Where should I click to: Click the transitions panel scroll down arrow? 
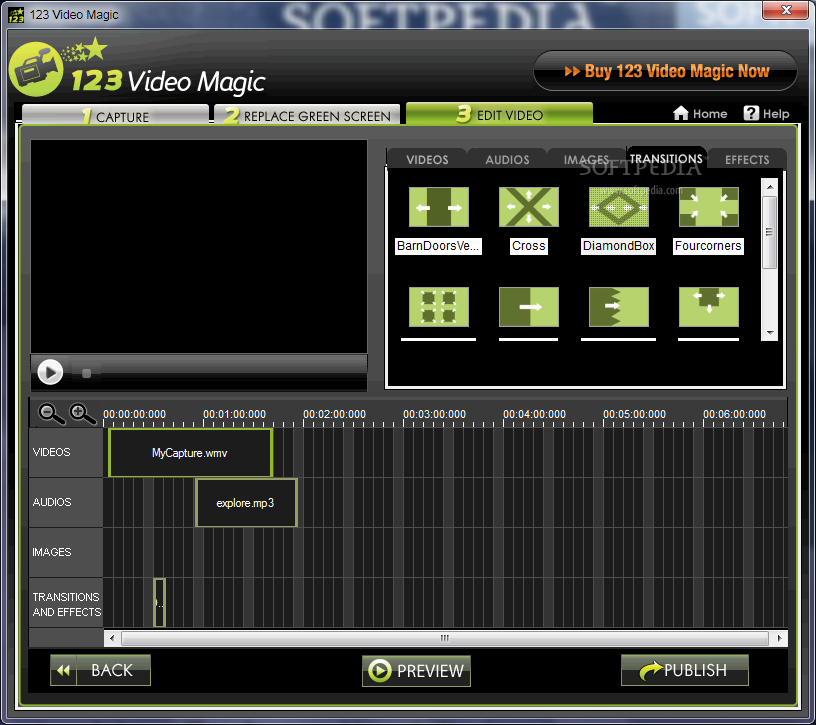point(770,333)
